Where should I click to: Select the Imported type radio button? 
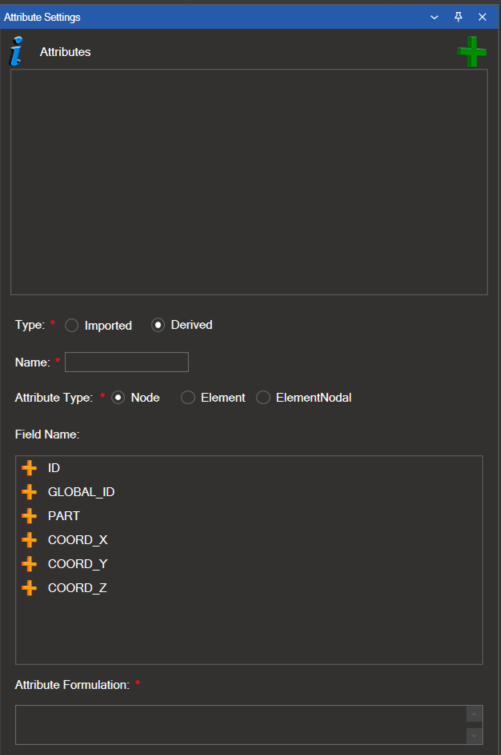tap(71, 325)
